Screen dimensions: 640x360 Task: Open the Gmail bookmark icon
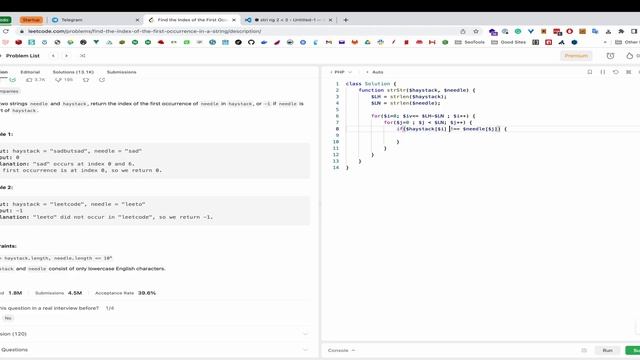coord(329,42)
